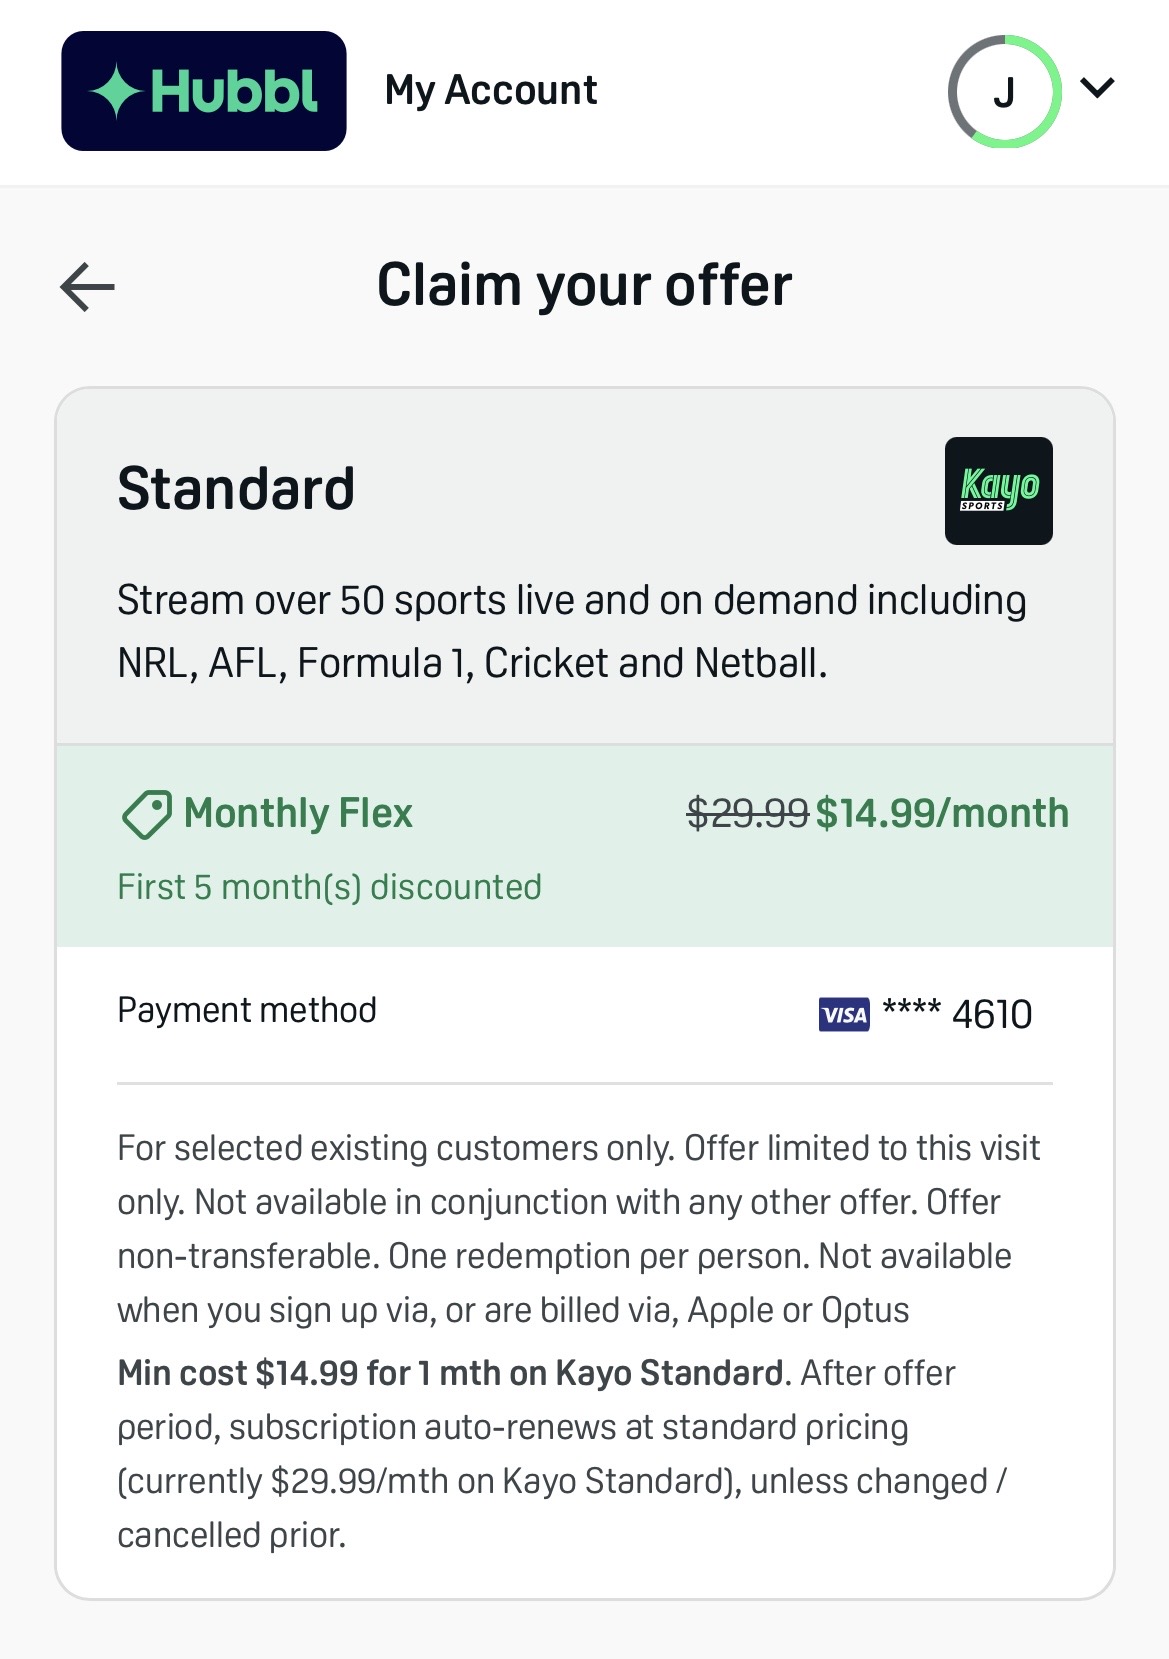Screen dimensions: 1169x1659
Task: Open the J profile avatar
Action: 1004,92
